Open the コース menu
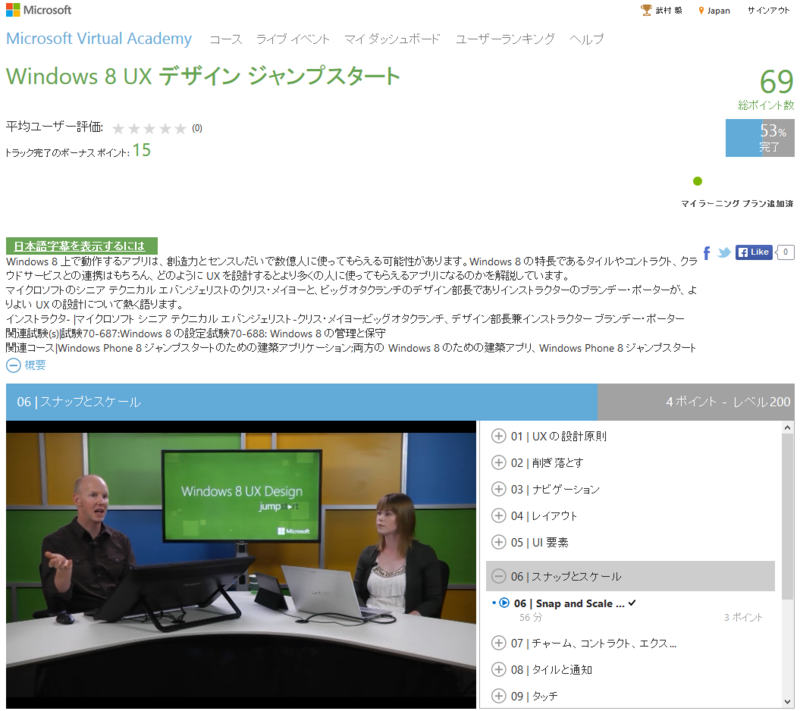800x711 pixels. [x=226, y=39]
